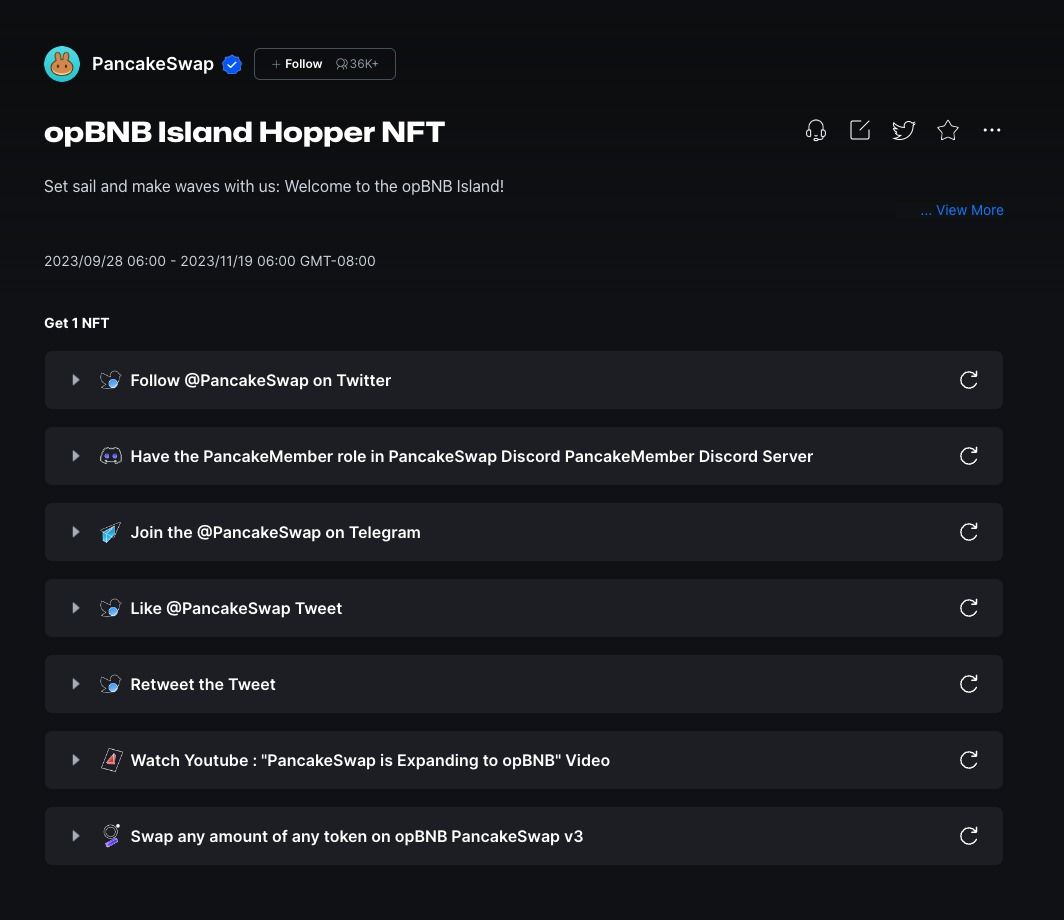Expand the Swap any token on opBNB task
Viewport: 1064px width, 920px height.
(76, 836)
